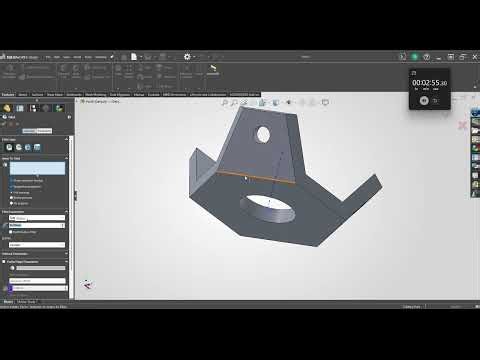480x360 pixels.
Task: Click the highlighted orange edge on model
Action: coord(256,177)
